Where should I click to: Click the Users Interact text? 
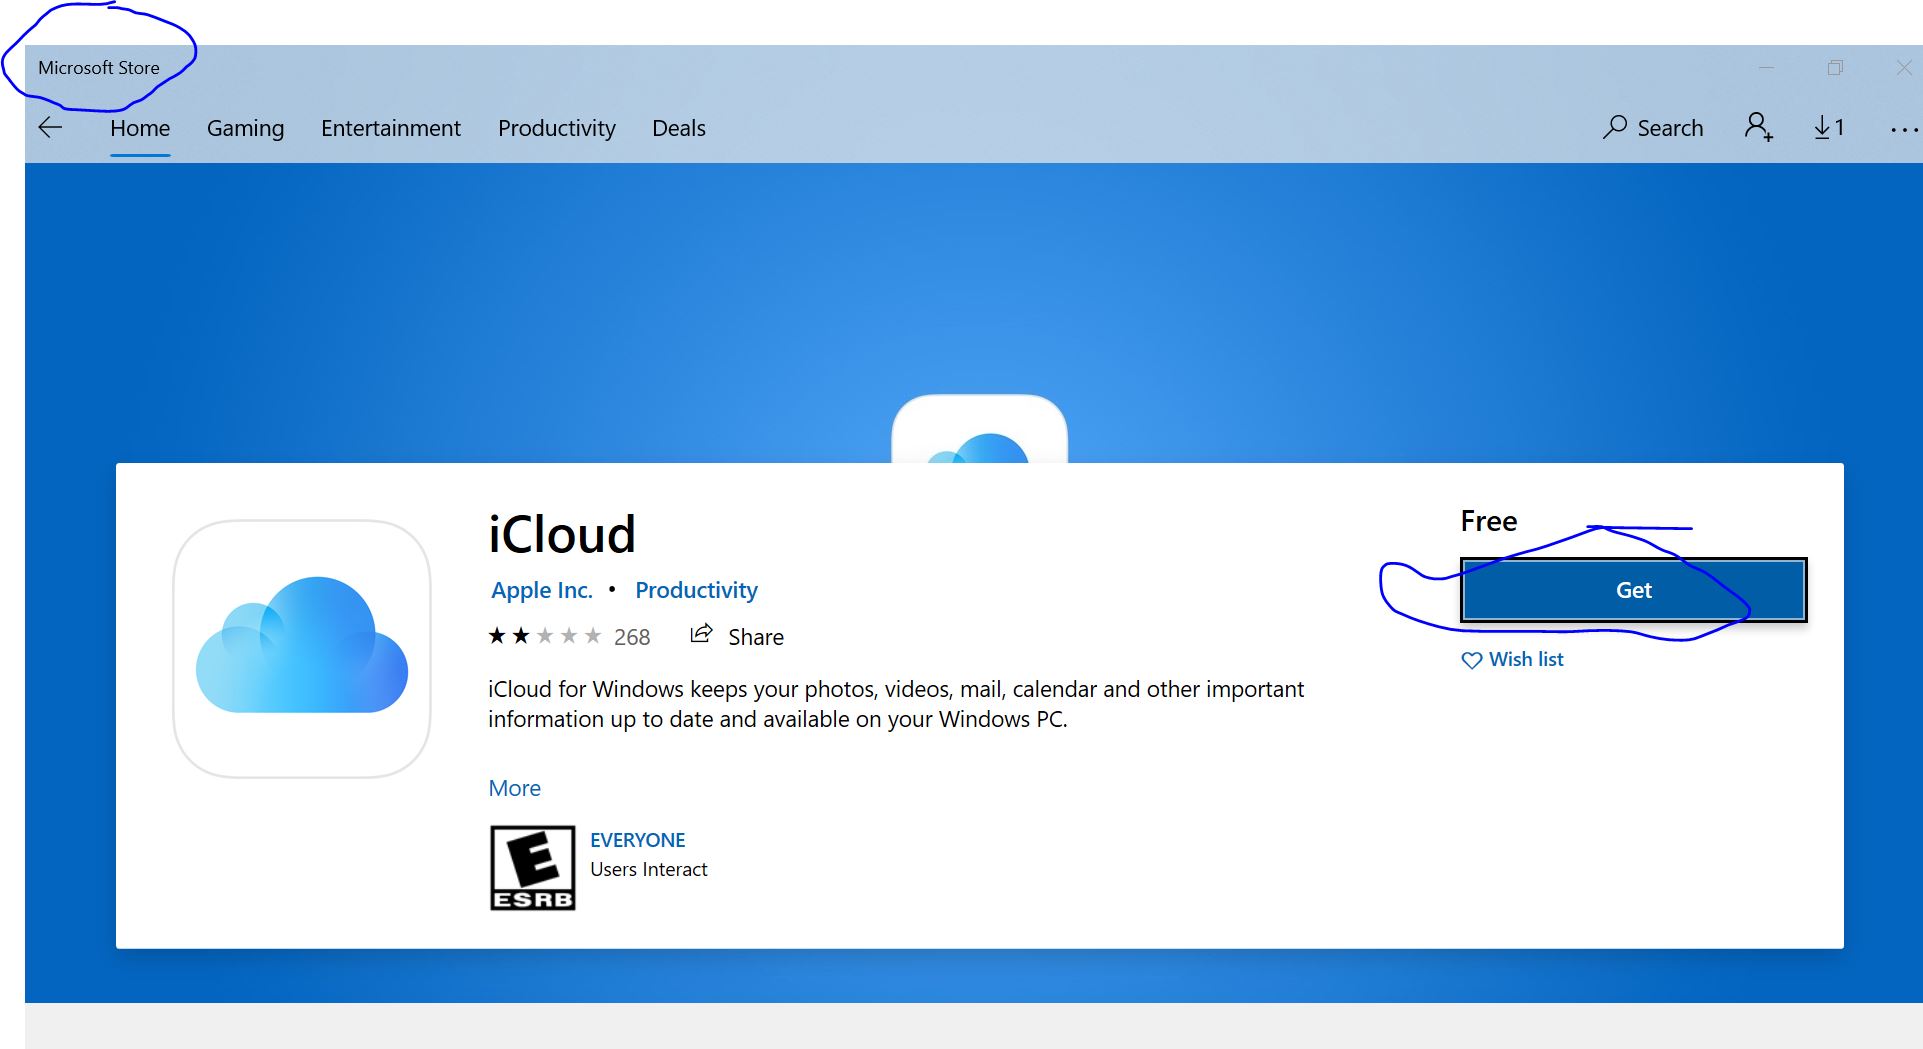coord(648,869)
